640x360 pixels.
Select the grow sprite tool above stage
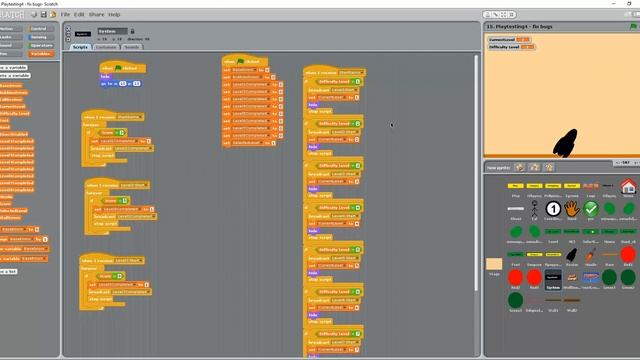pos(503,15)
